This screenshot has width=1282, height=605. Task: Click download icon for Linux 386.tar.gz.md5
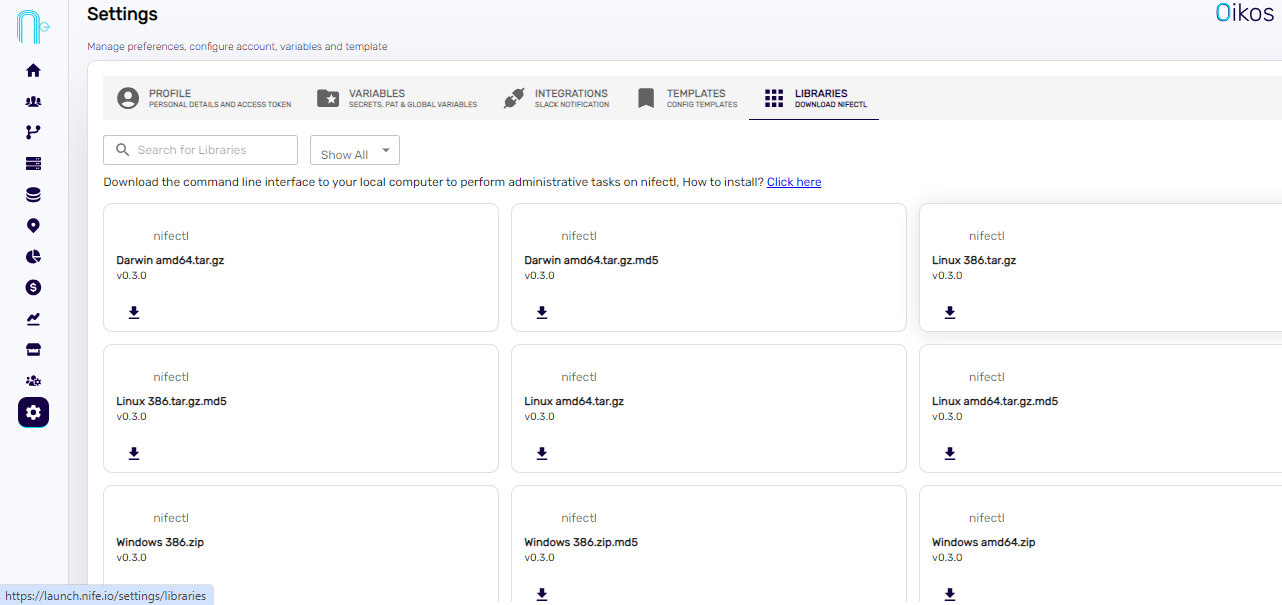[x=134, y=453]
